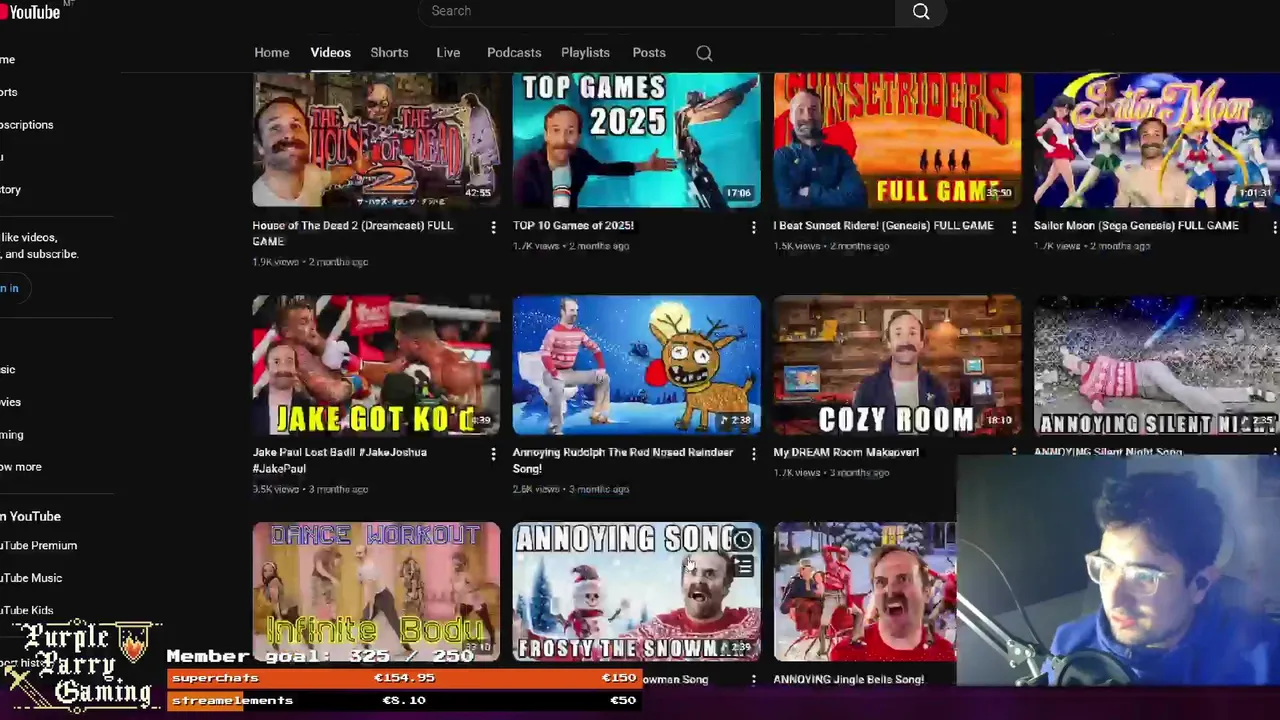The image size is (1280, 720).
Task: Open Home in the left sidebar
Action: pos(8,60)
